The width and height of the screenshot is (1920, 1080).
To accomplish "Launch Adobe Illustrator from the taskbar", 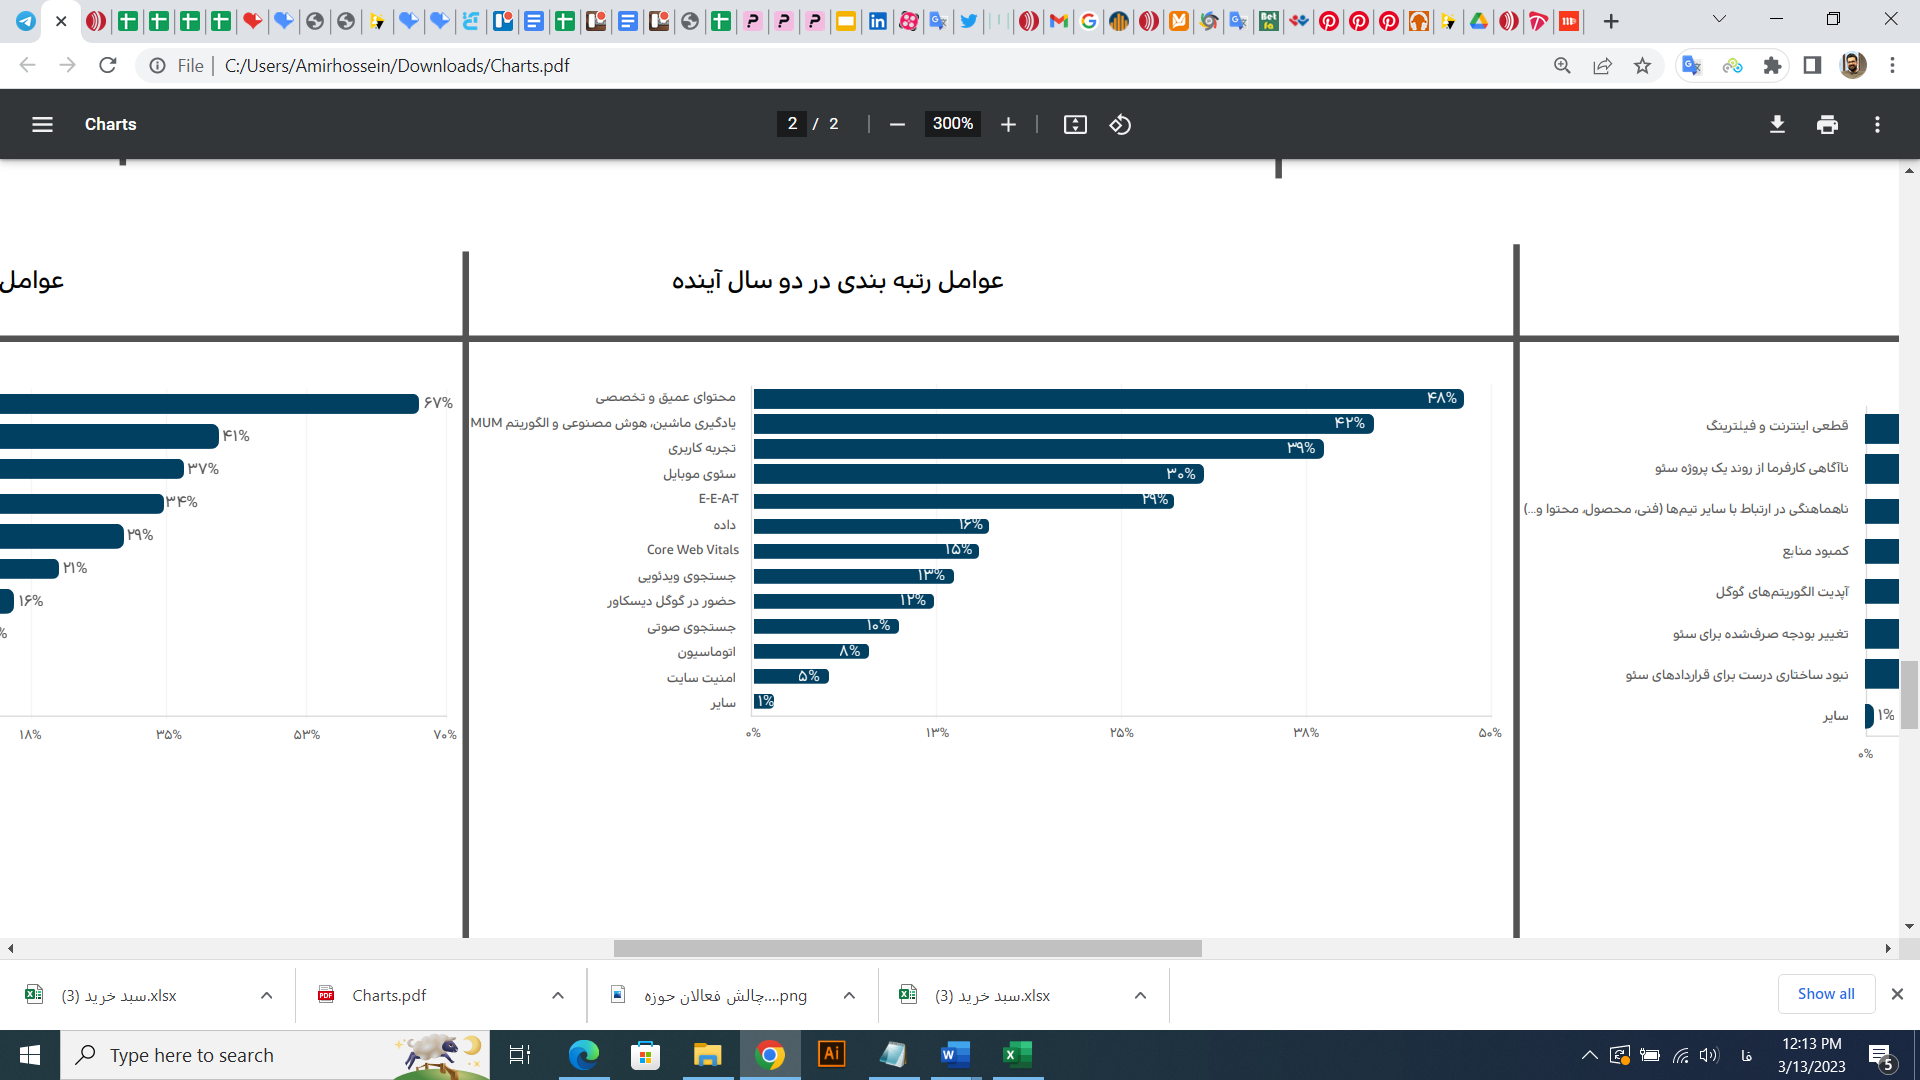I will [x=831, y=1054].
